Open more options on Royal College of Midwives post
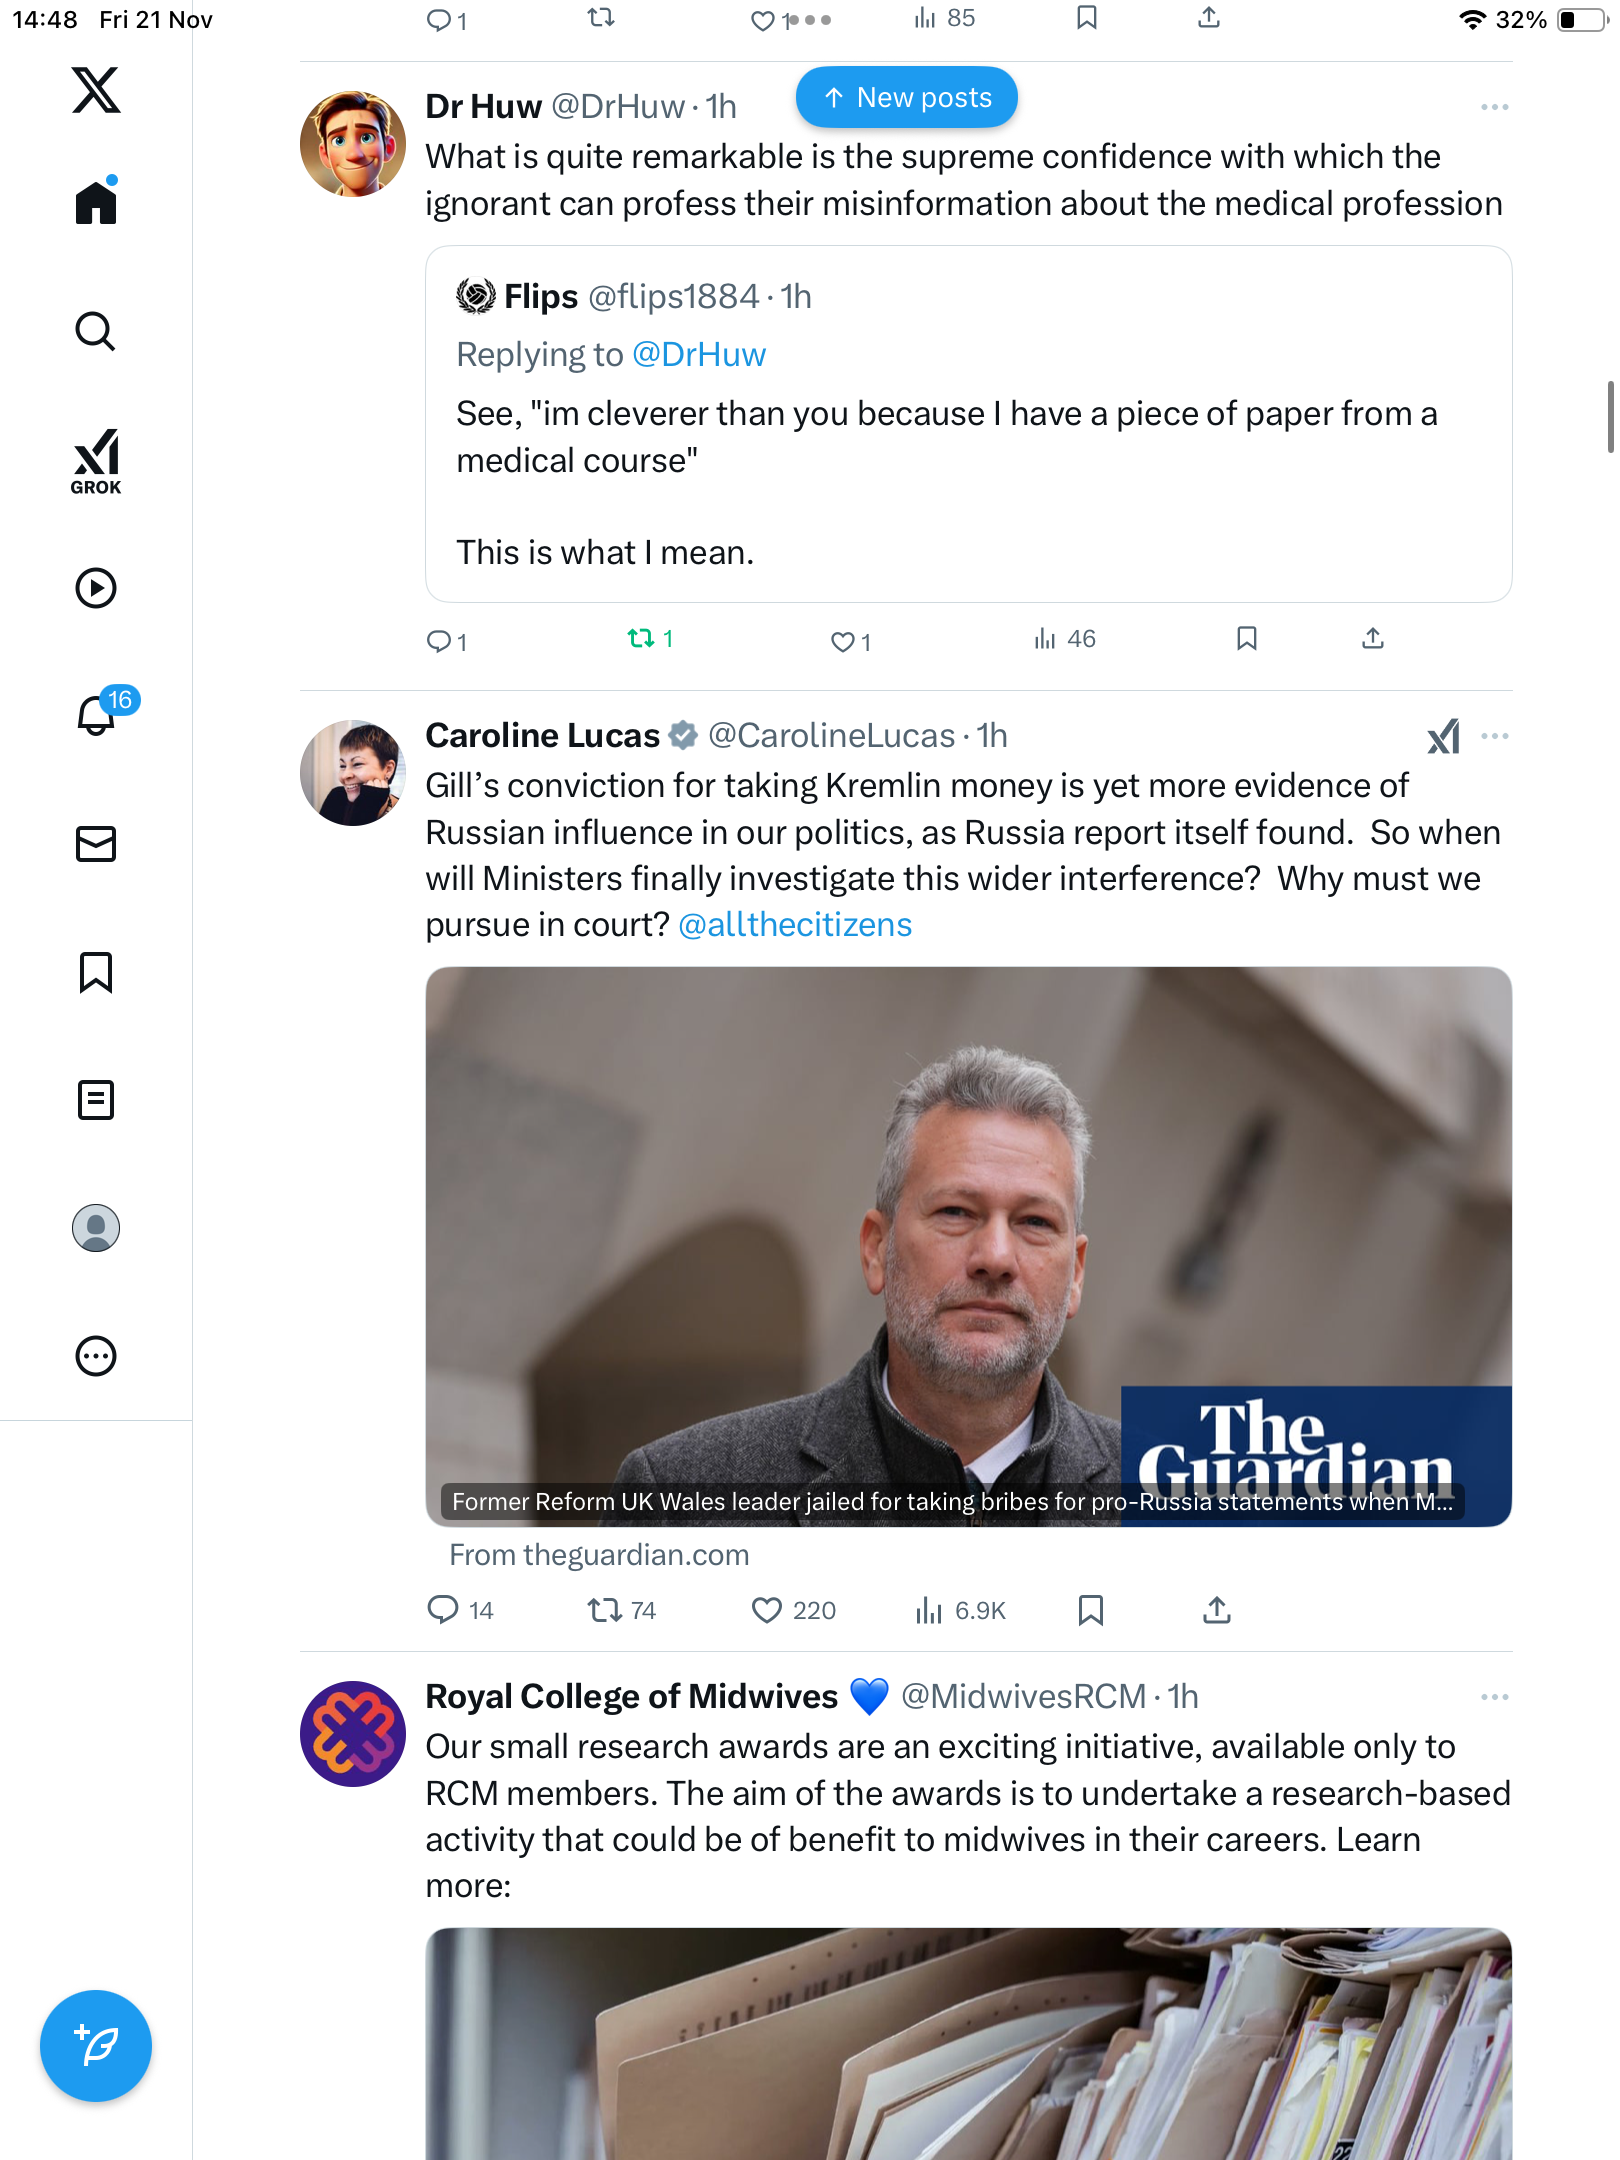This screenshot has width=1620, height=2160. tap(1494, 1697)
